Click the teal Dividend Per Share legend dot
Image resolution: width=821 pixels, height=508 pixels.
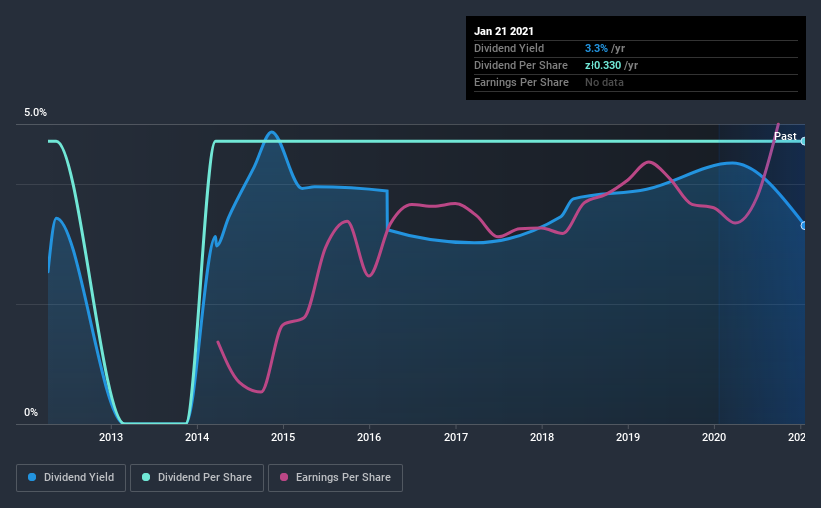point(146,477)
